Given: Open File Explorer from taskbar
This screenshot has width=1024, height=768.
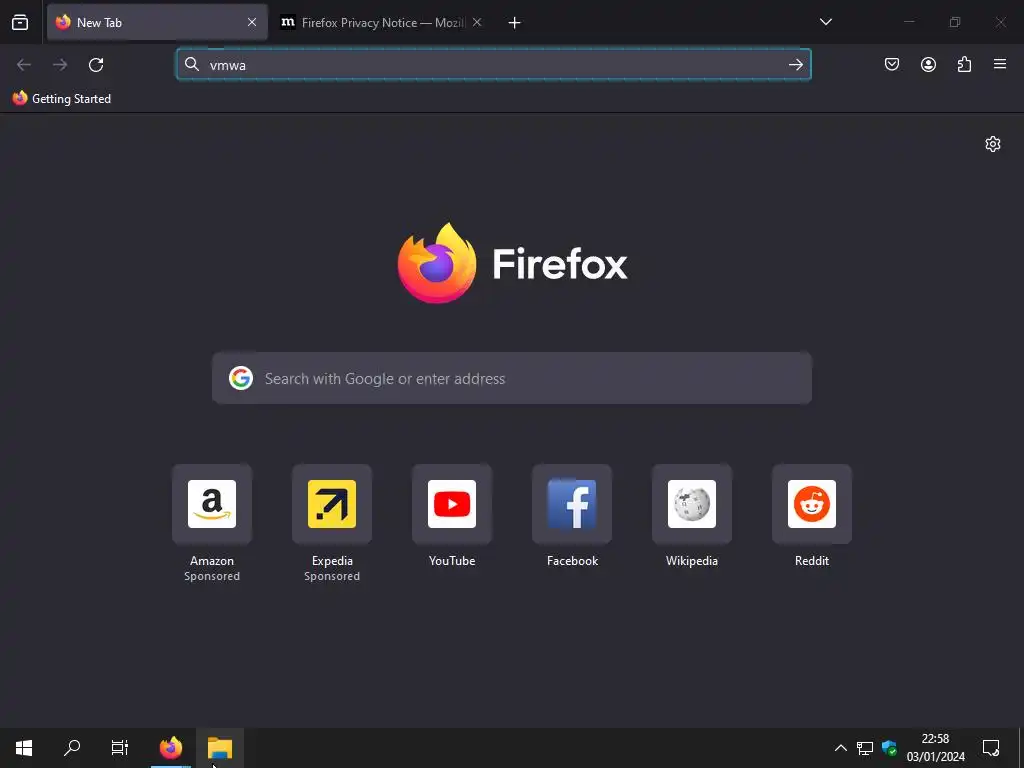Looking at the screenshot, I should coord(220,748).
